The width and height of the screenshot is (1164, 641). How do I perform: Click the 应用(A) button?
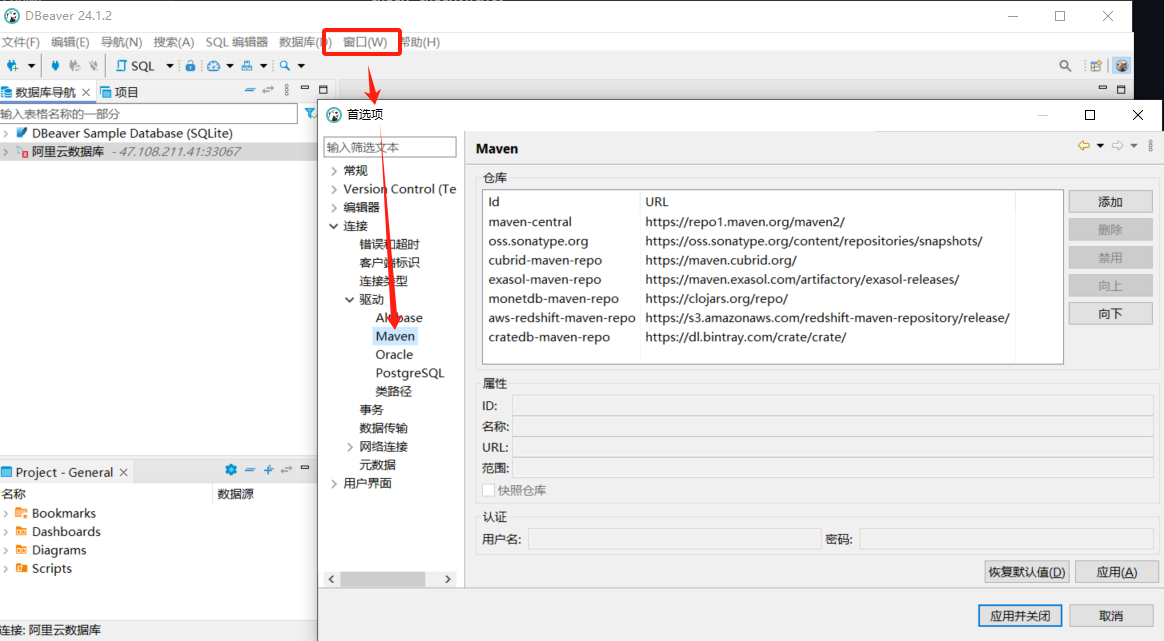(1116, 572)
